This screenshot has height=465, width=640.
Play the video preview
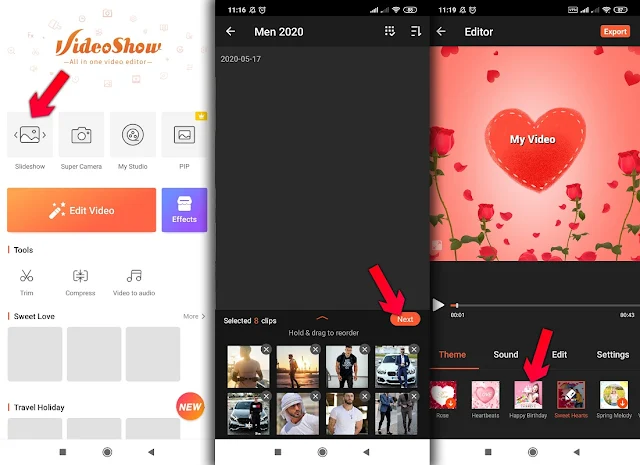pos(438,305)
